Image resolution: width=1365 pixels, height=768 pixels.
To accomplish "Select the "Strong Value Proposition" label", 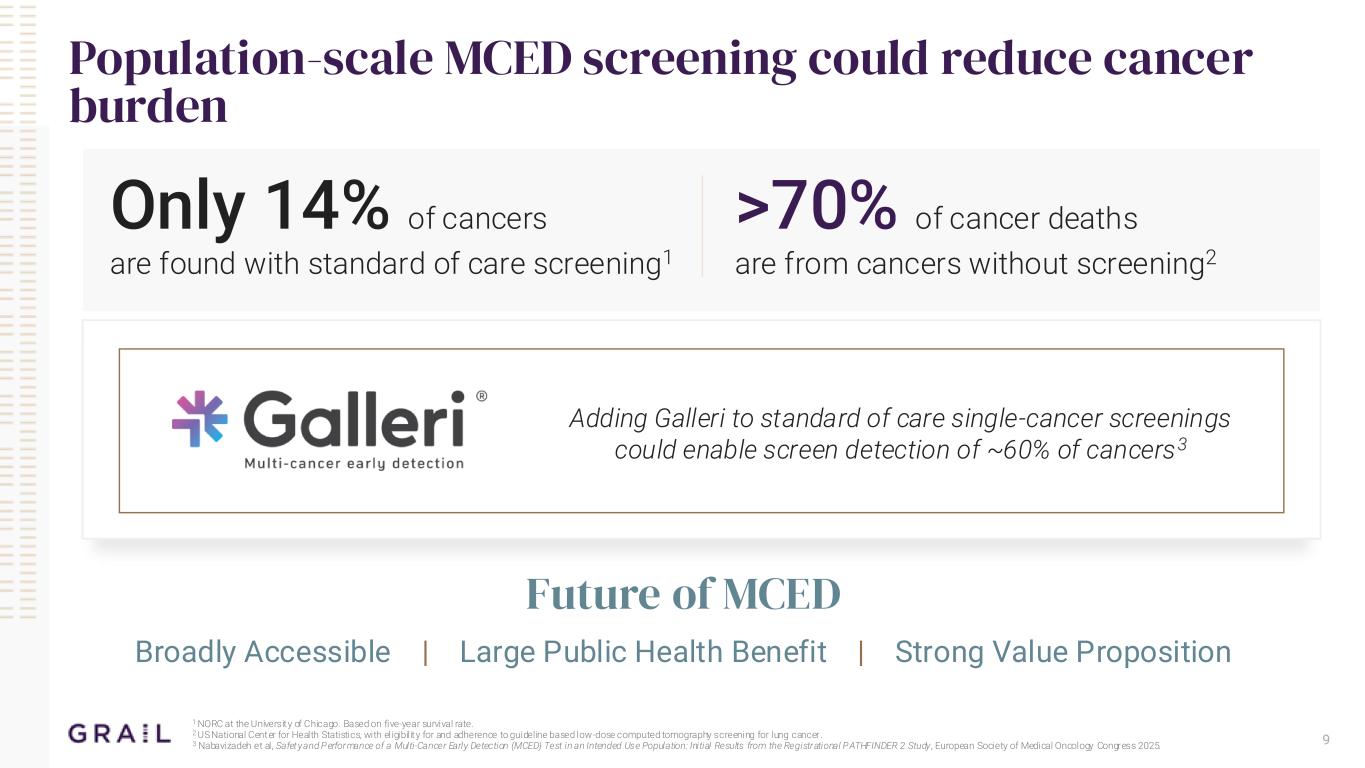I will pos(1062,652).
